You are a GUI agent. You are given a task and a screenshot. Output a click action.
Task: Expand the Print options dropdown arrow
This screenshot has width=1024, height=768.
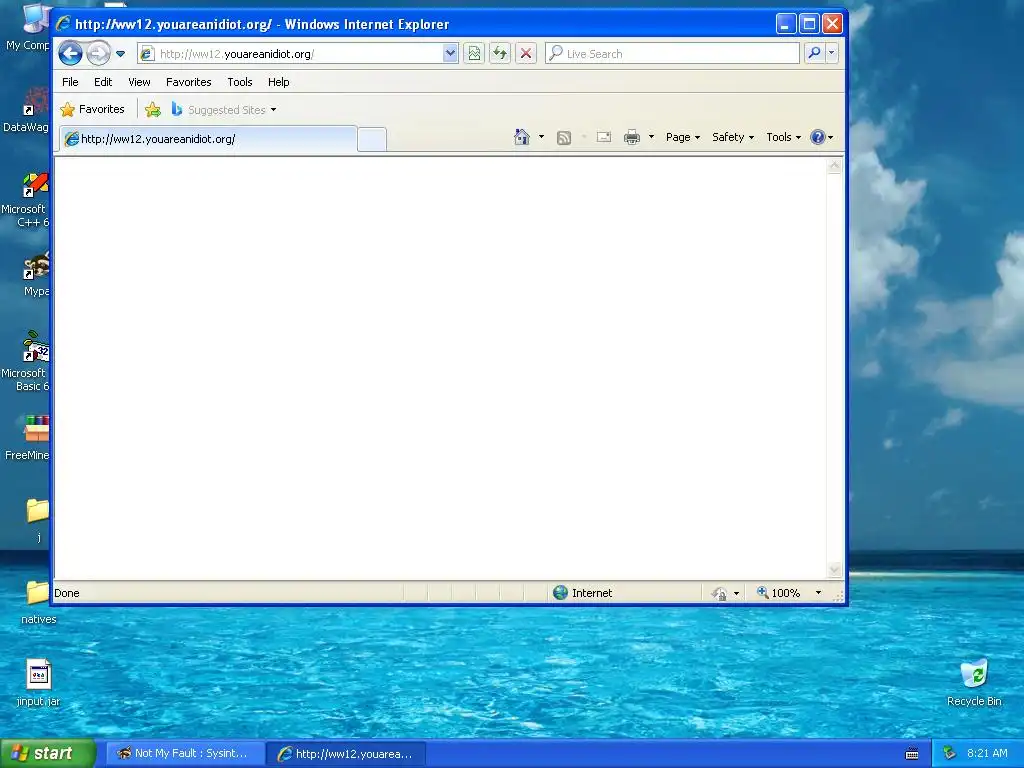point(651,137)
